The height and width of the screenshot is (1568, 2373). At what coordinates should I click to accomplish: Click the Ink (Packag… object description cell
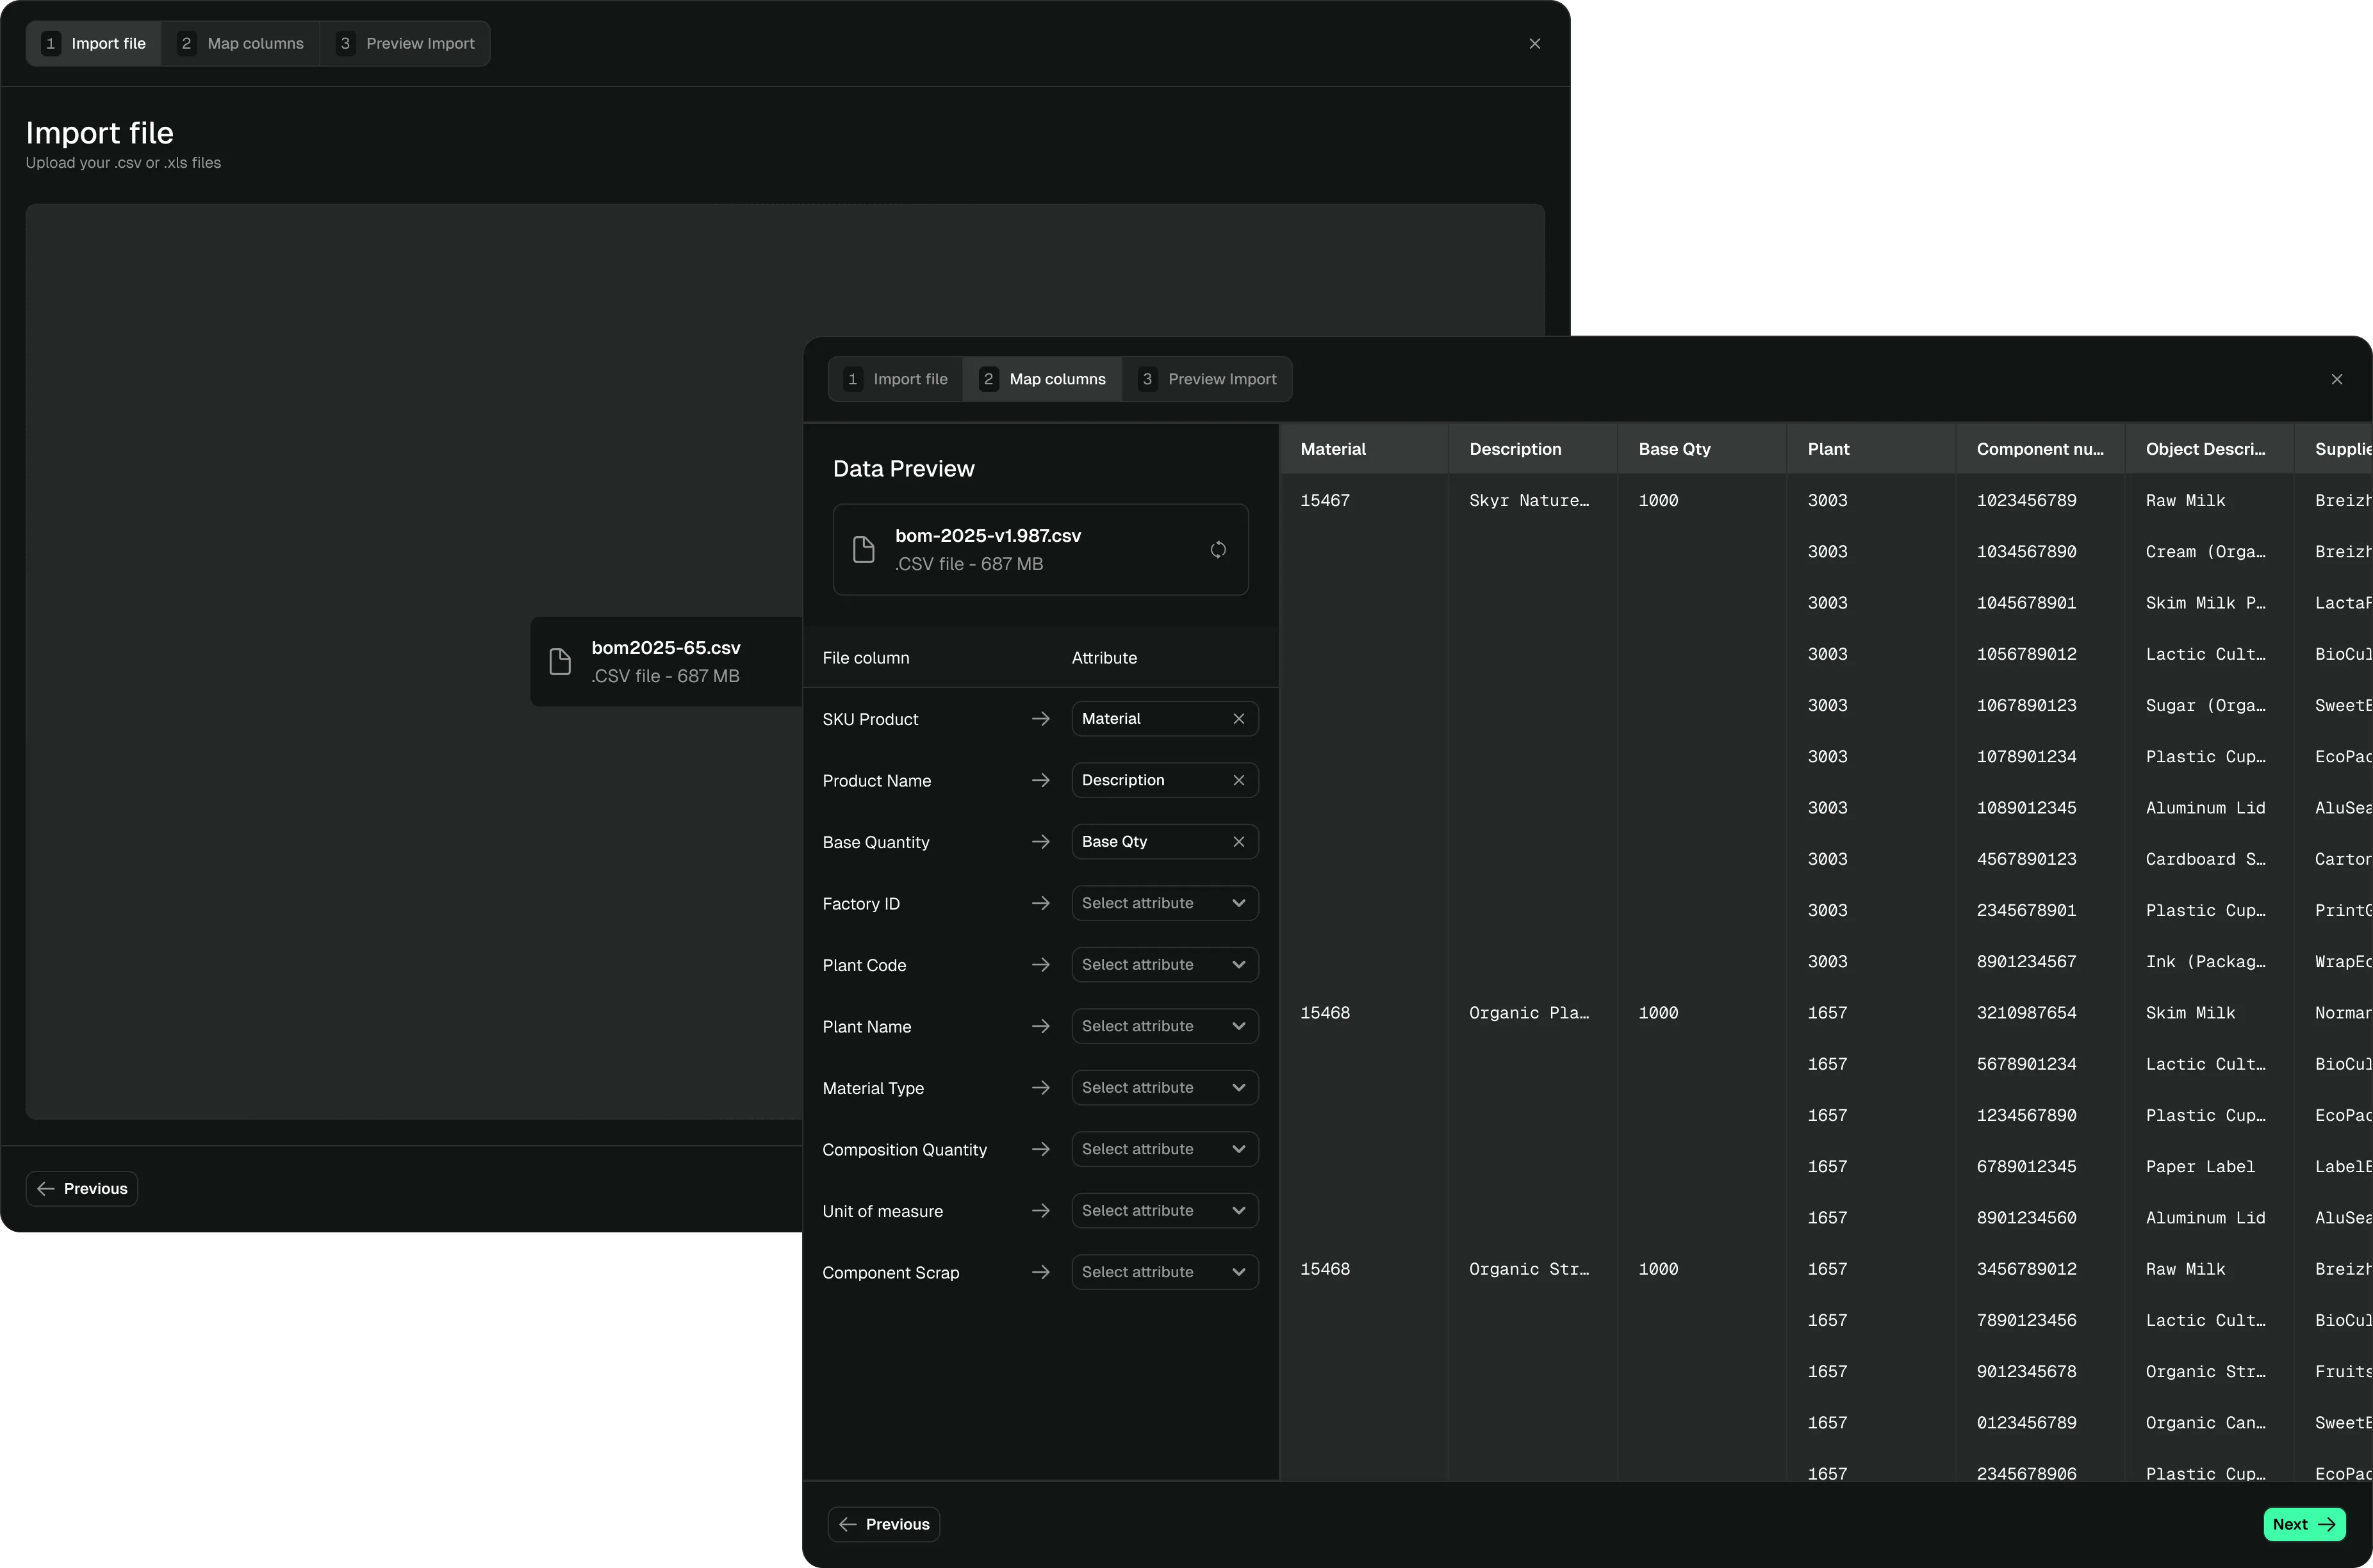[x=2205, y=962]
